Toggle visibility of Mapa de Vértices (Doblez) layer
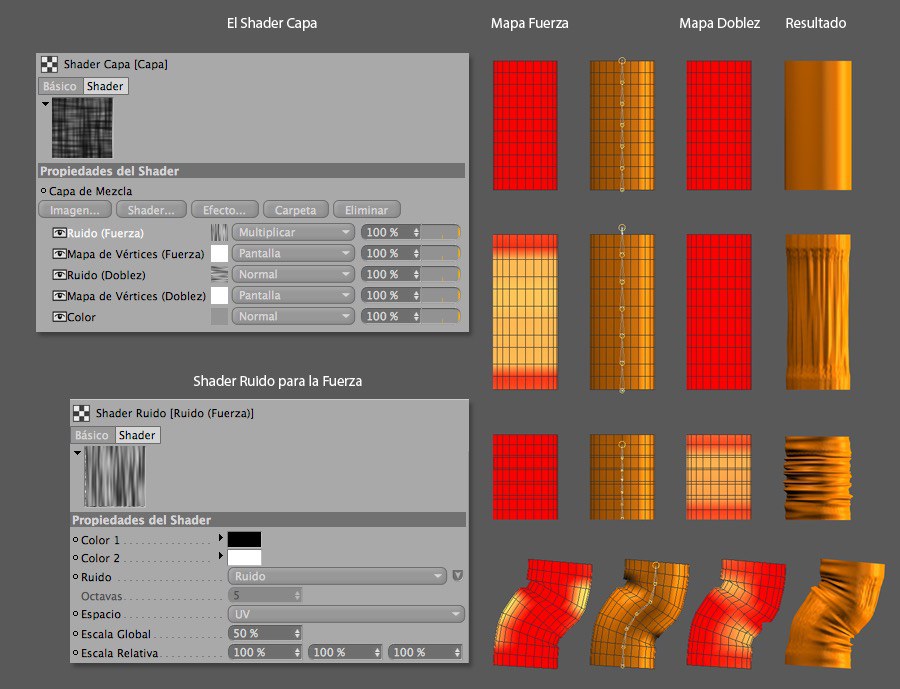This screenshot has height=689, width=900. [x=59, y=296]
